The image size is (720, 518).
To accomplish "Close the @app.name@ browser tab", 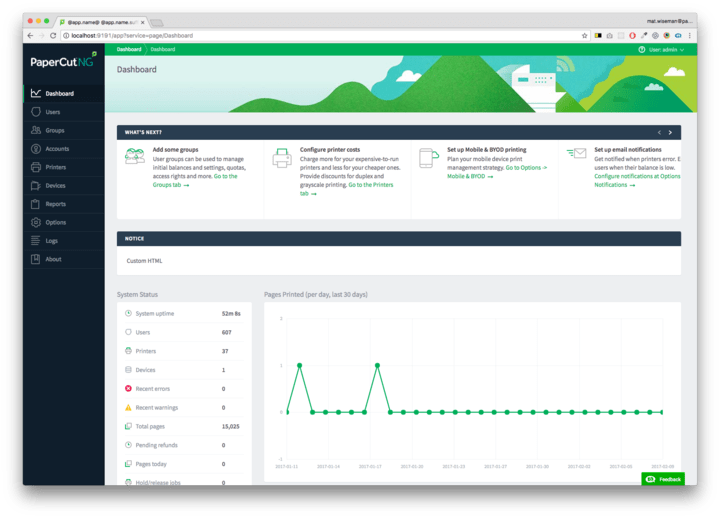I will (143, 22).
